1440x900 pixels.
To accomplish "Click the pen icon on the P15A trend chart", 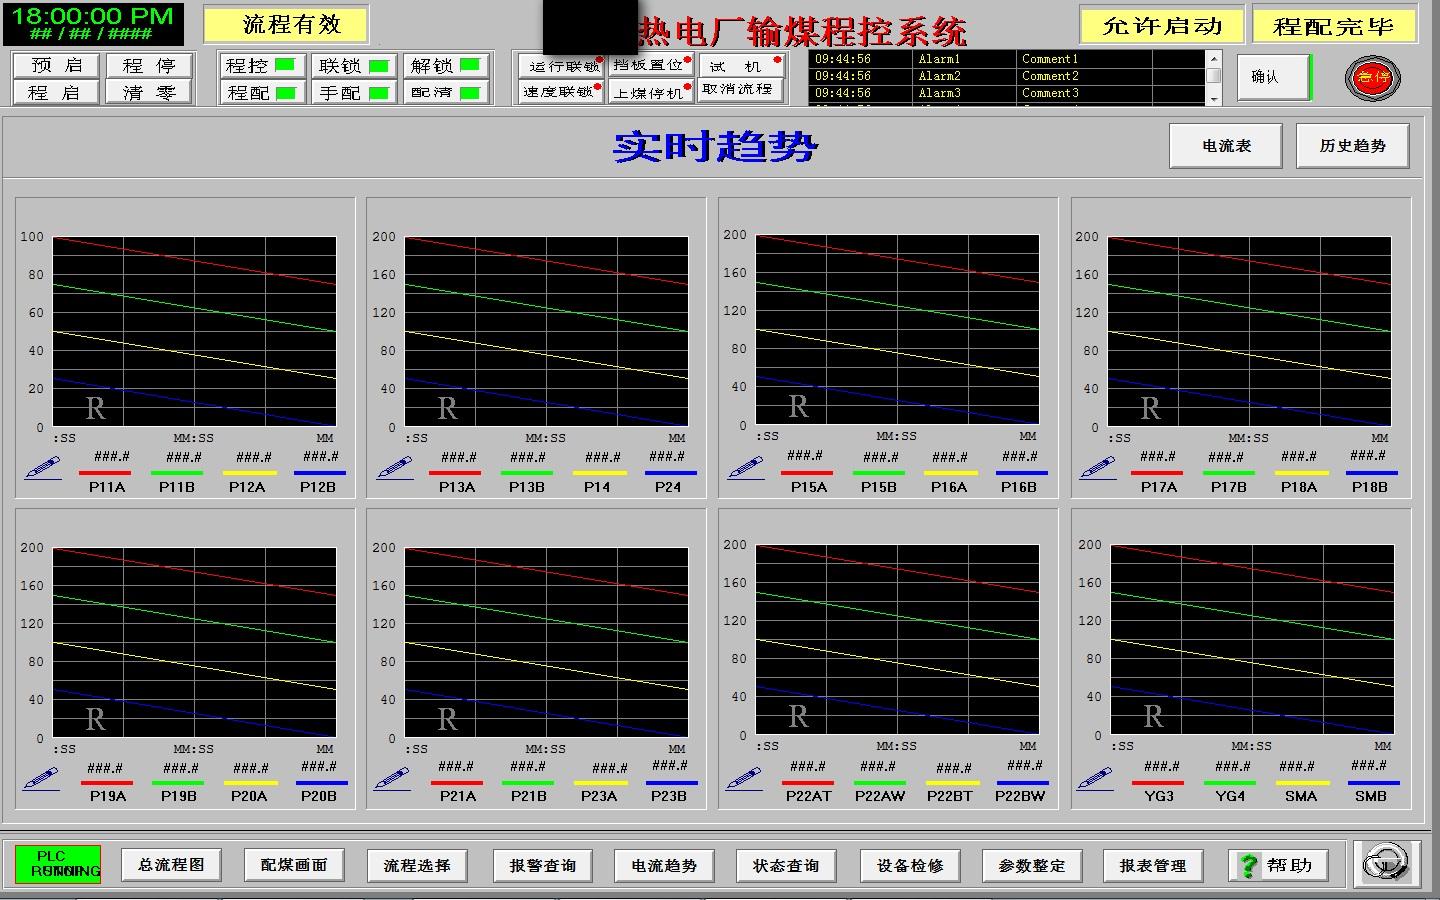I will pyautogui.click(x=745, y=468).
